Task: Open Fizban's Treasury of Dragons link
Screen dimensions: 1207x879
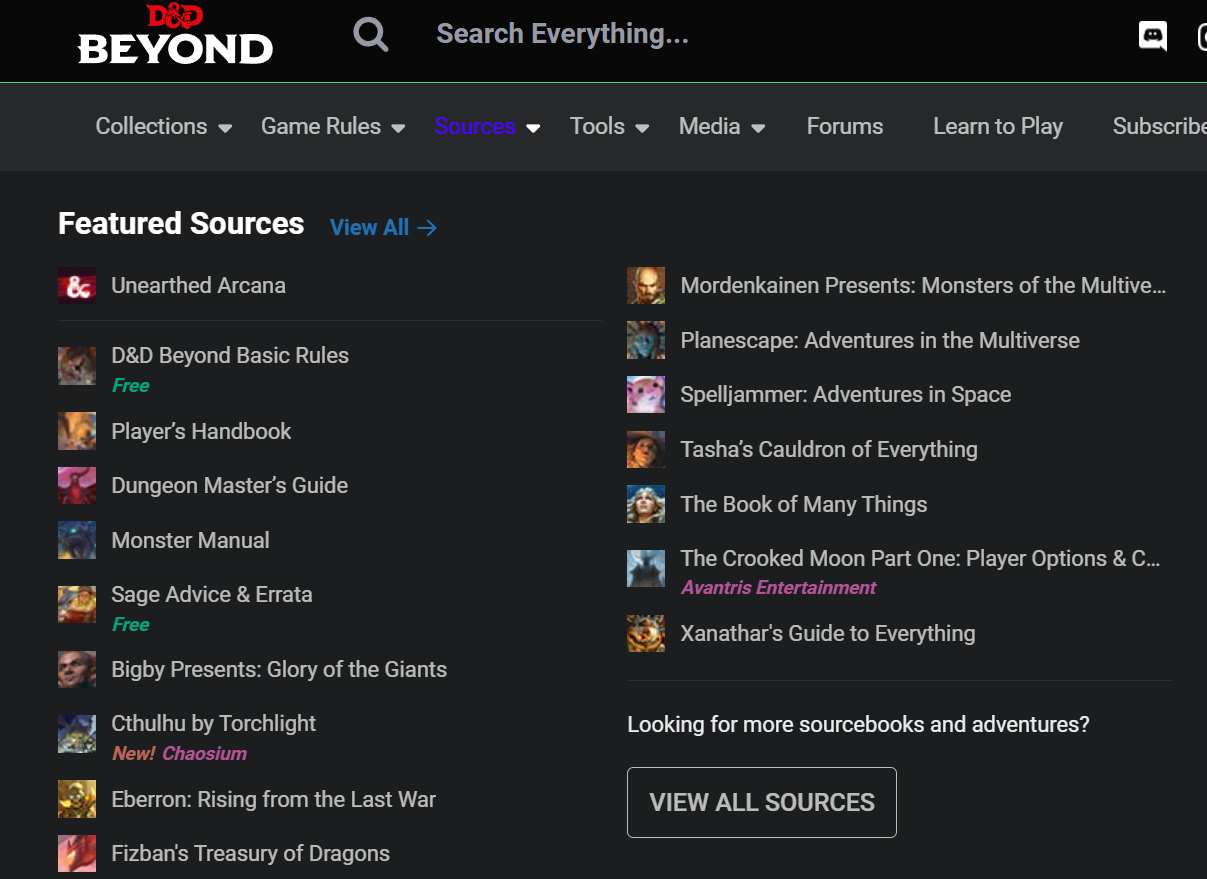Action: tap(250, 853)
